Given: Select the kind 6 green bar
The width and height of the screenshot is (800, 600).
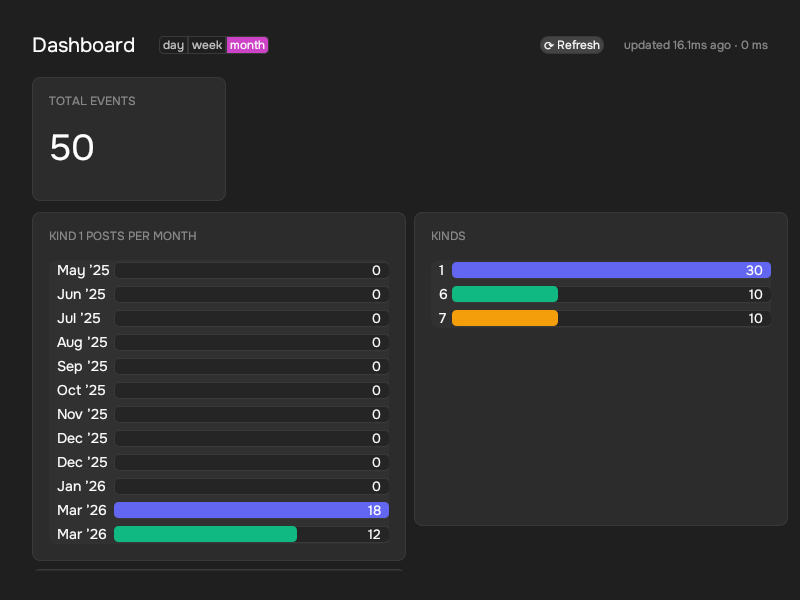Looking at the screenshot, I should [x=505, y=294].
